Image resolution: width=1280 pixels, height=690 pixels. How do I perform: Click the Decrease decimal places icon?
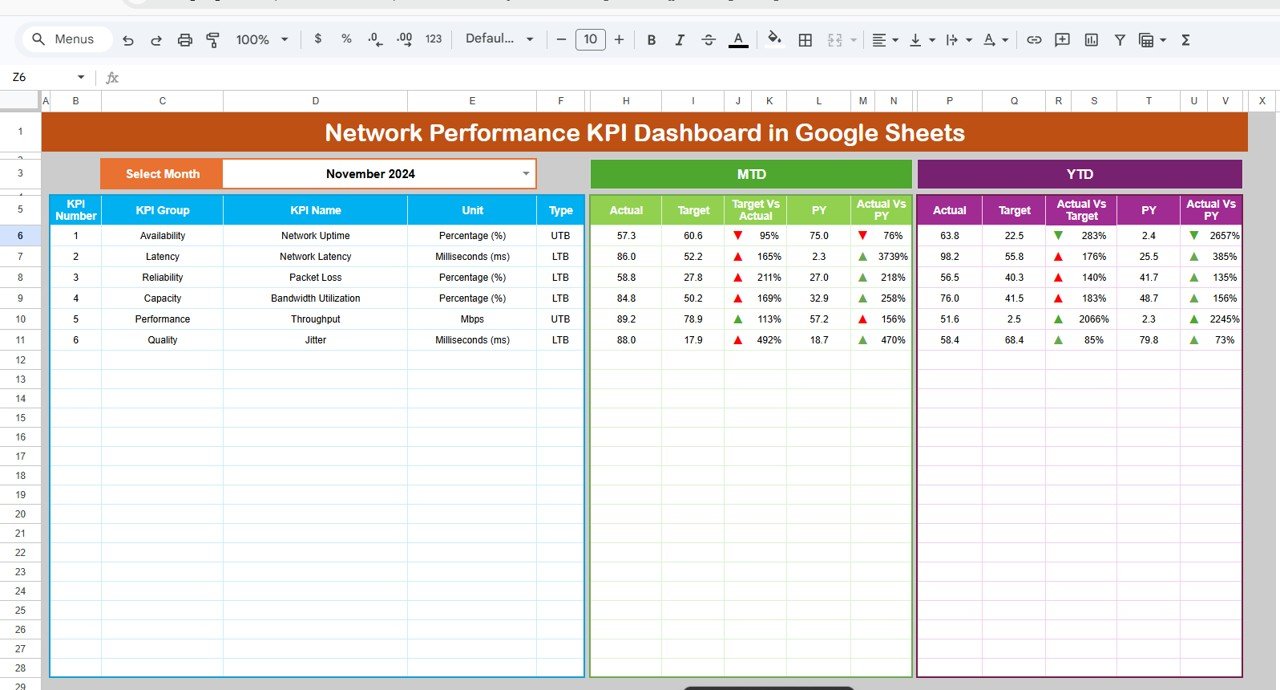pyautogui.click(x=375, y=40)
